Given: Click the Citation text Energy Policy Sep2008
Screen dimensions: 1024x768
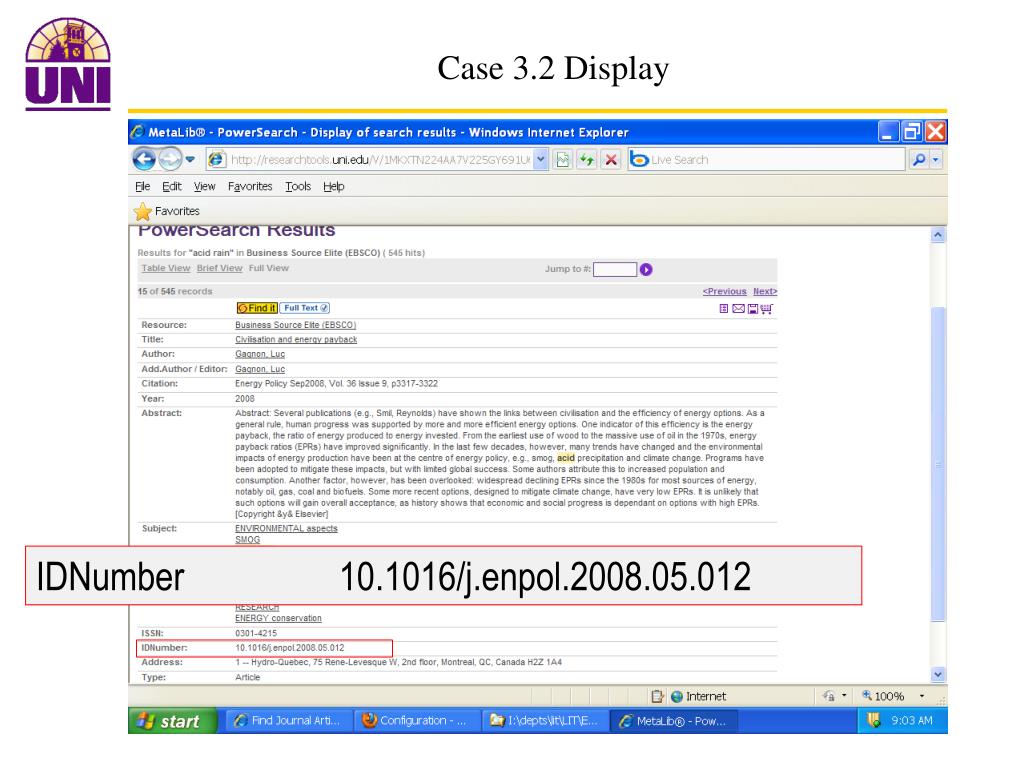Looking at the screenshot, I should tap(336, 383).
